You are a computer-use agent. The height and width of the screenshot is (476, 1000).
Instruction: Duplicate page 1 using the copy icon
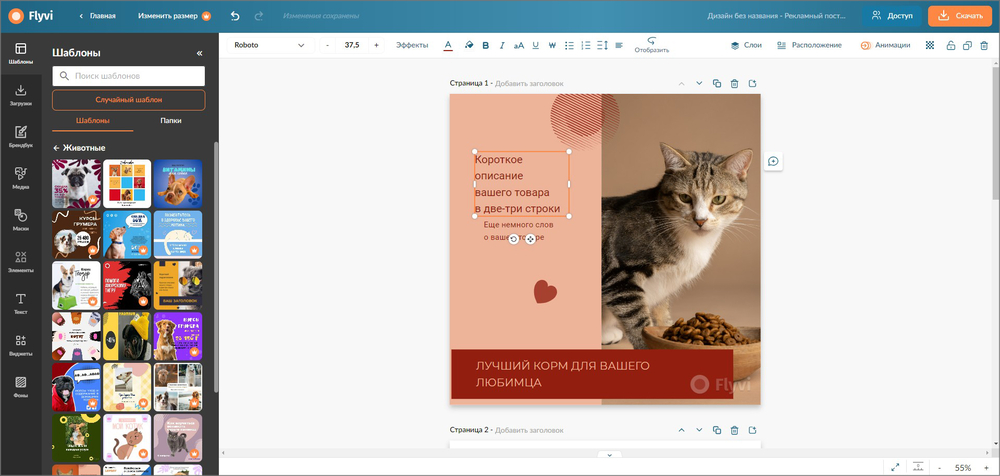point(717,84)
